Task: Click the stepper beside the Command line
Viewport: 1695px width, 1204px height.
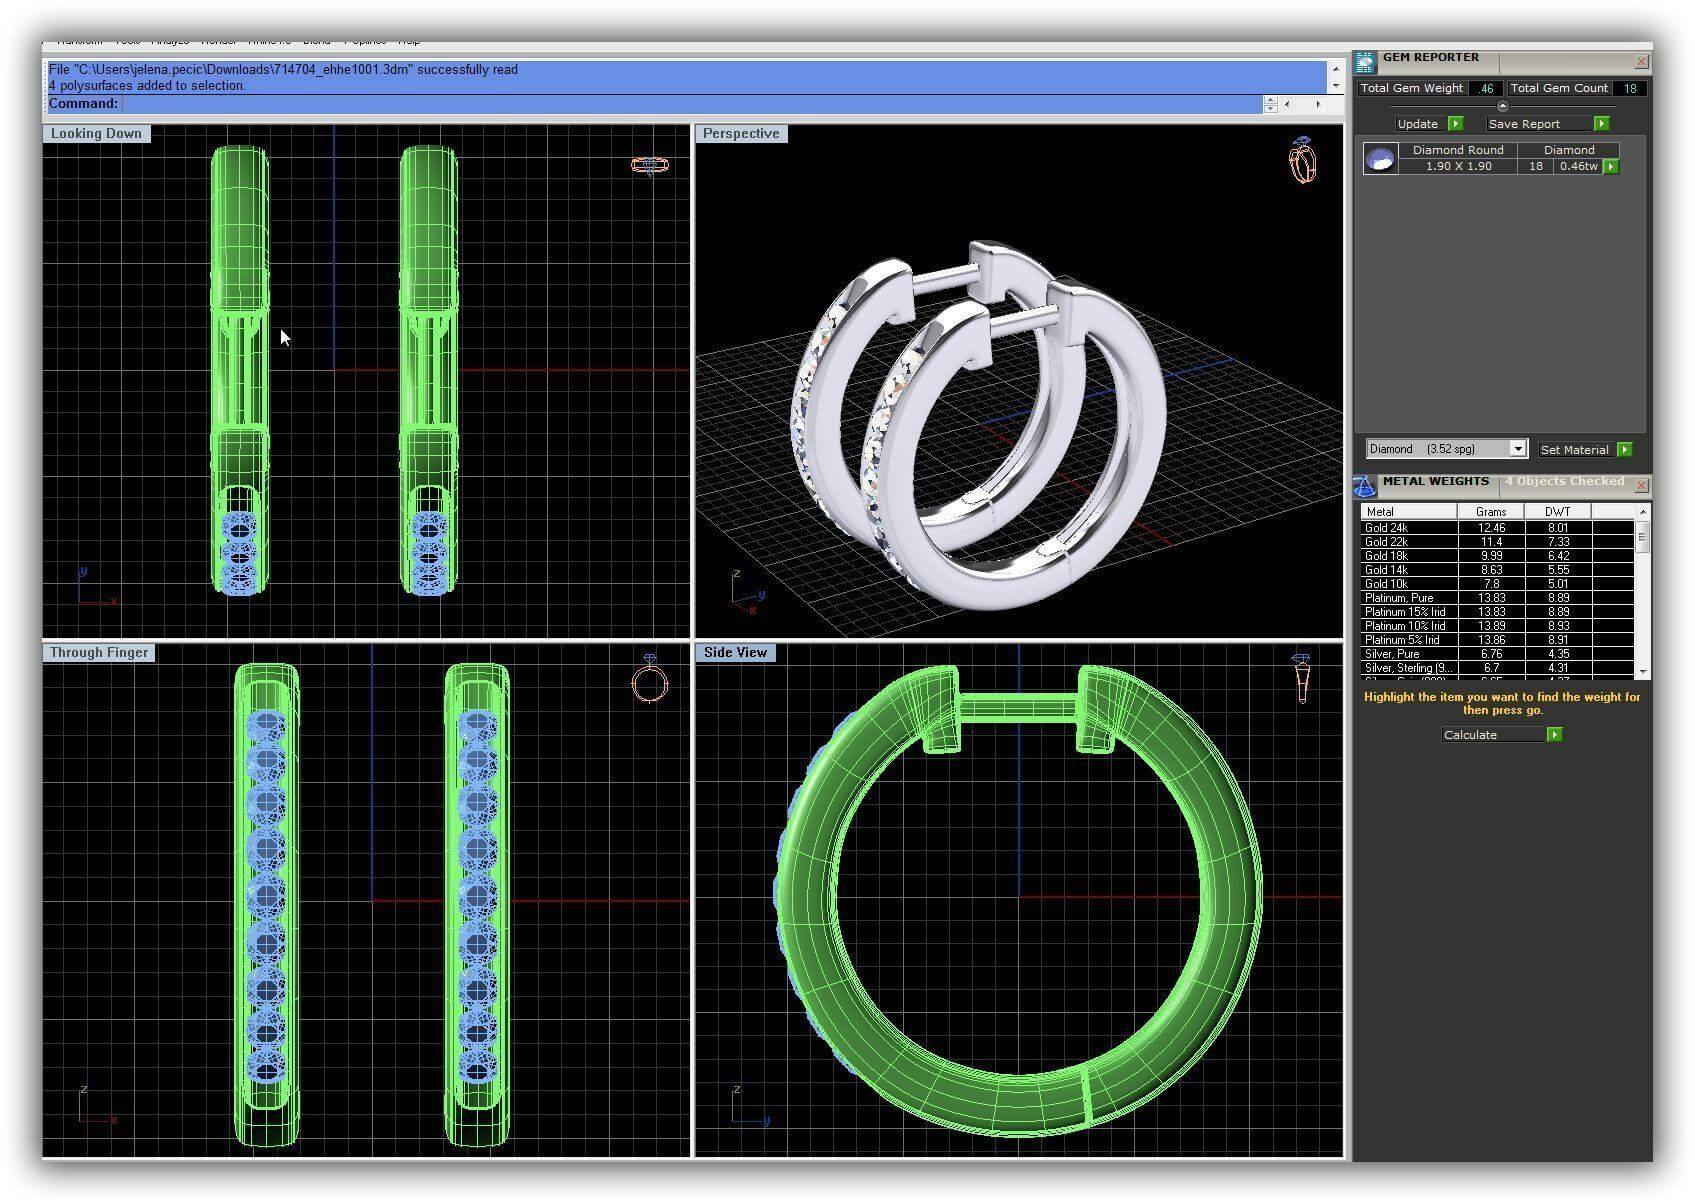Action: pos(1270,104)
